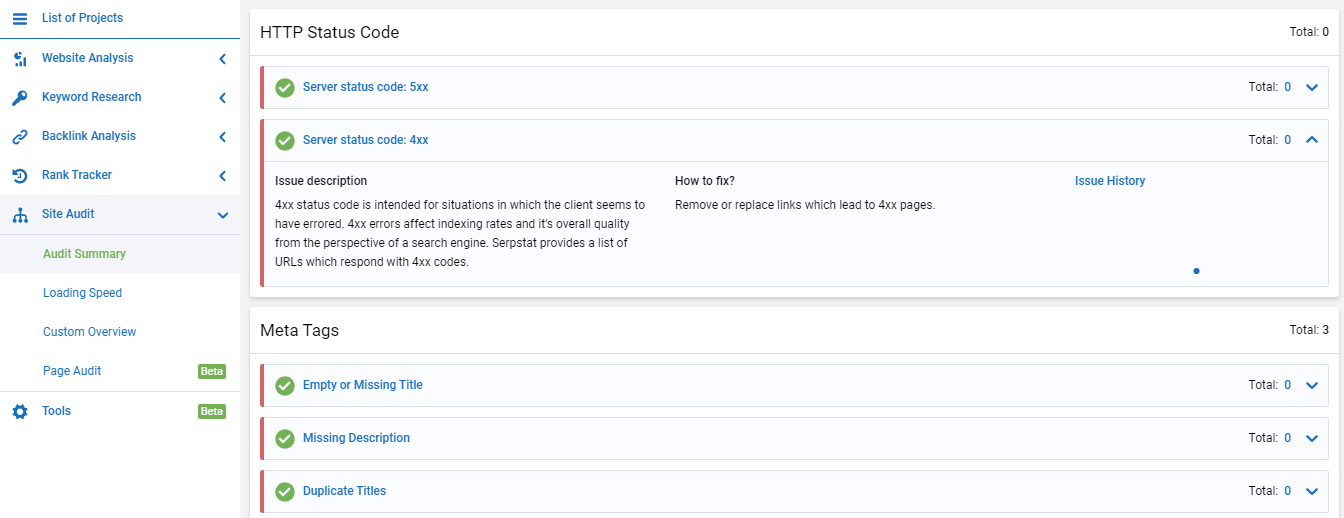This screenshot has height=518, width=1344.
Task: Go to Loading Speed page
Action: click(82, 293)
